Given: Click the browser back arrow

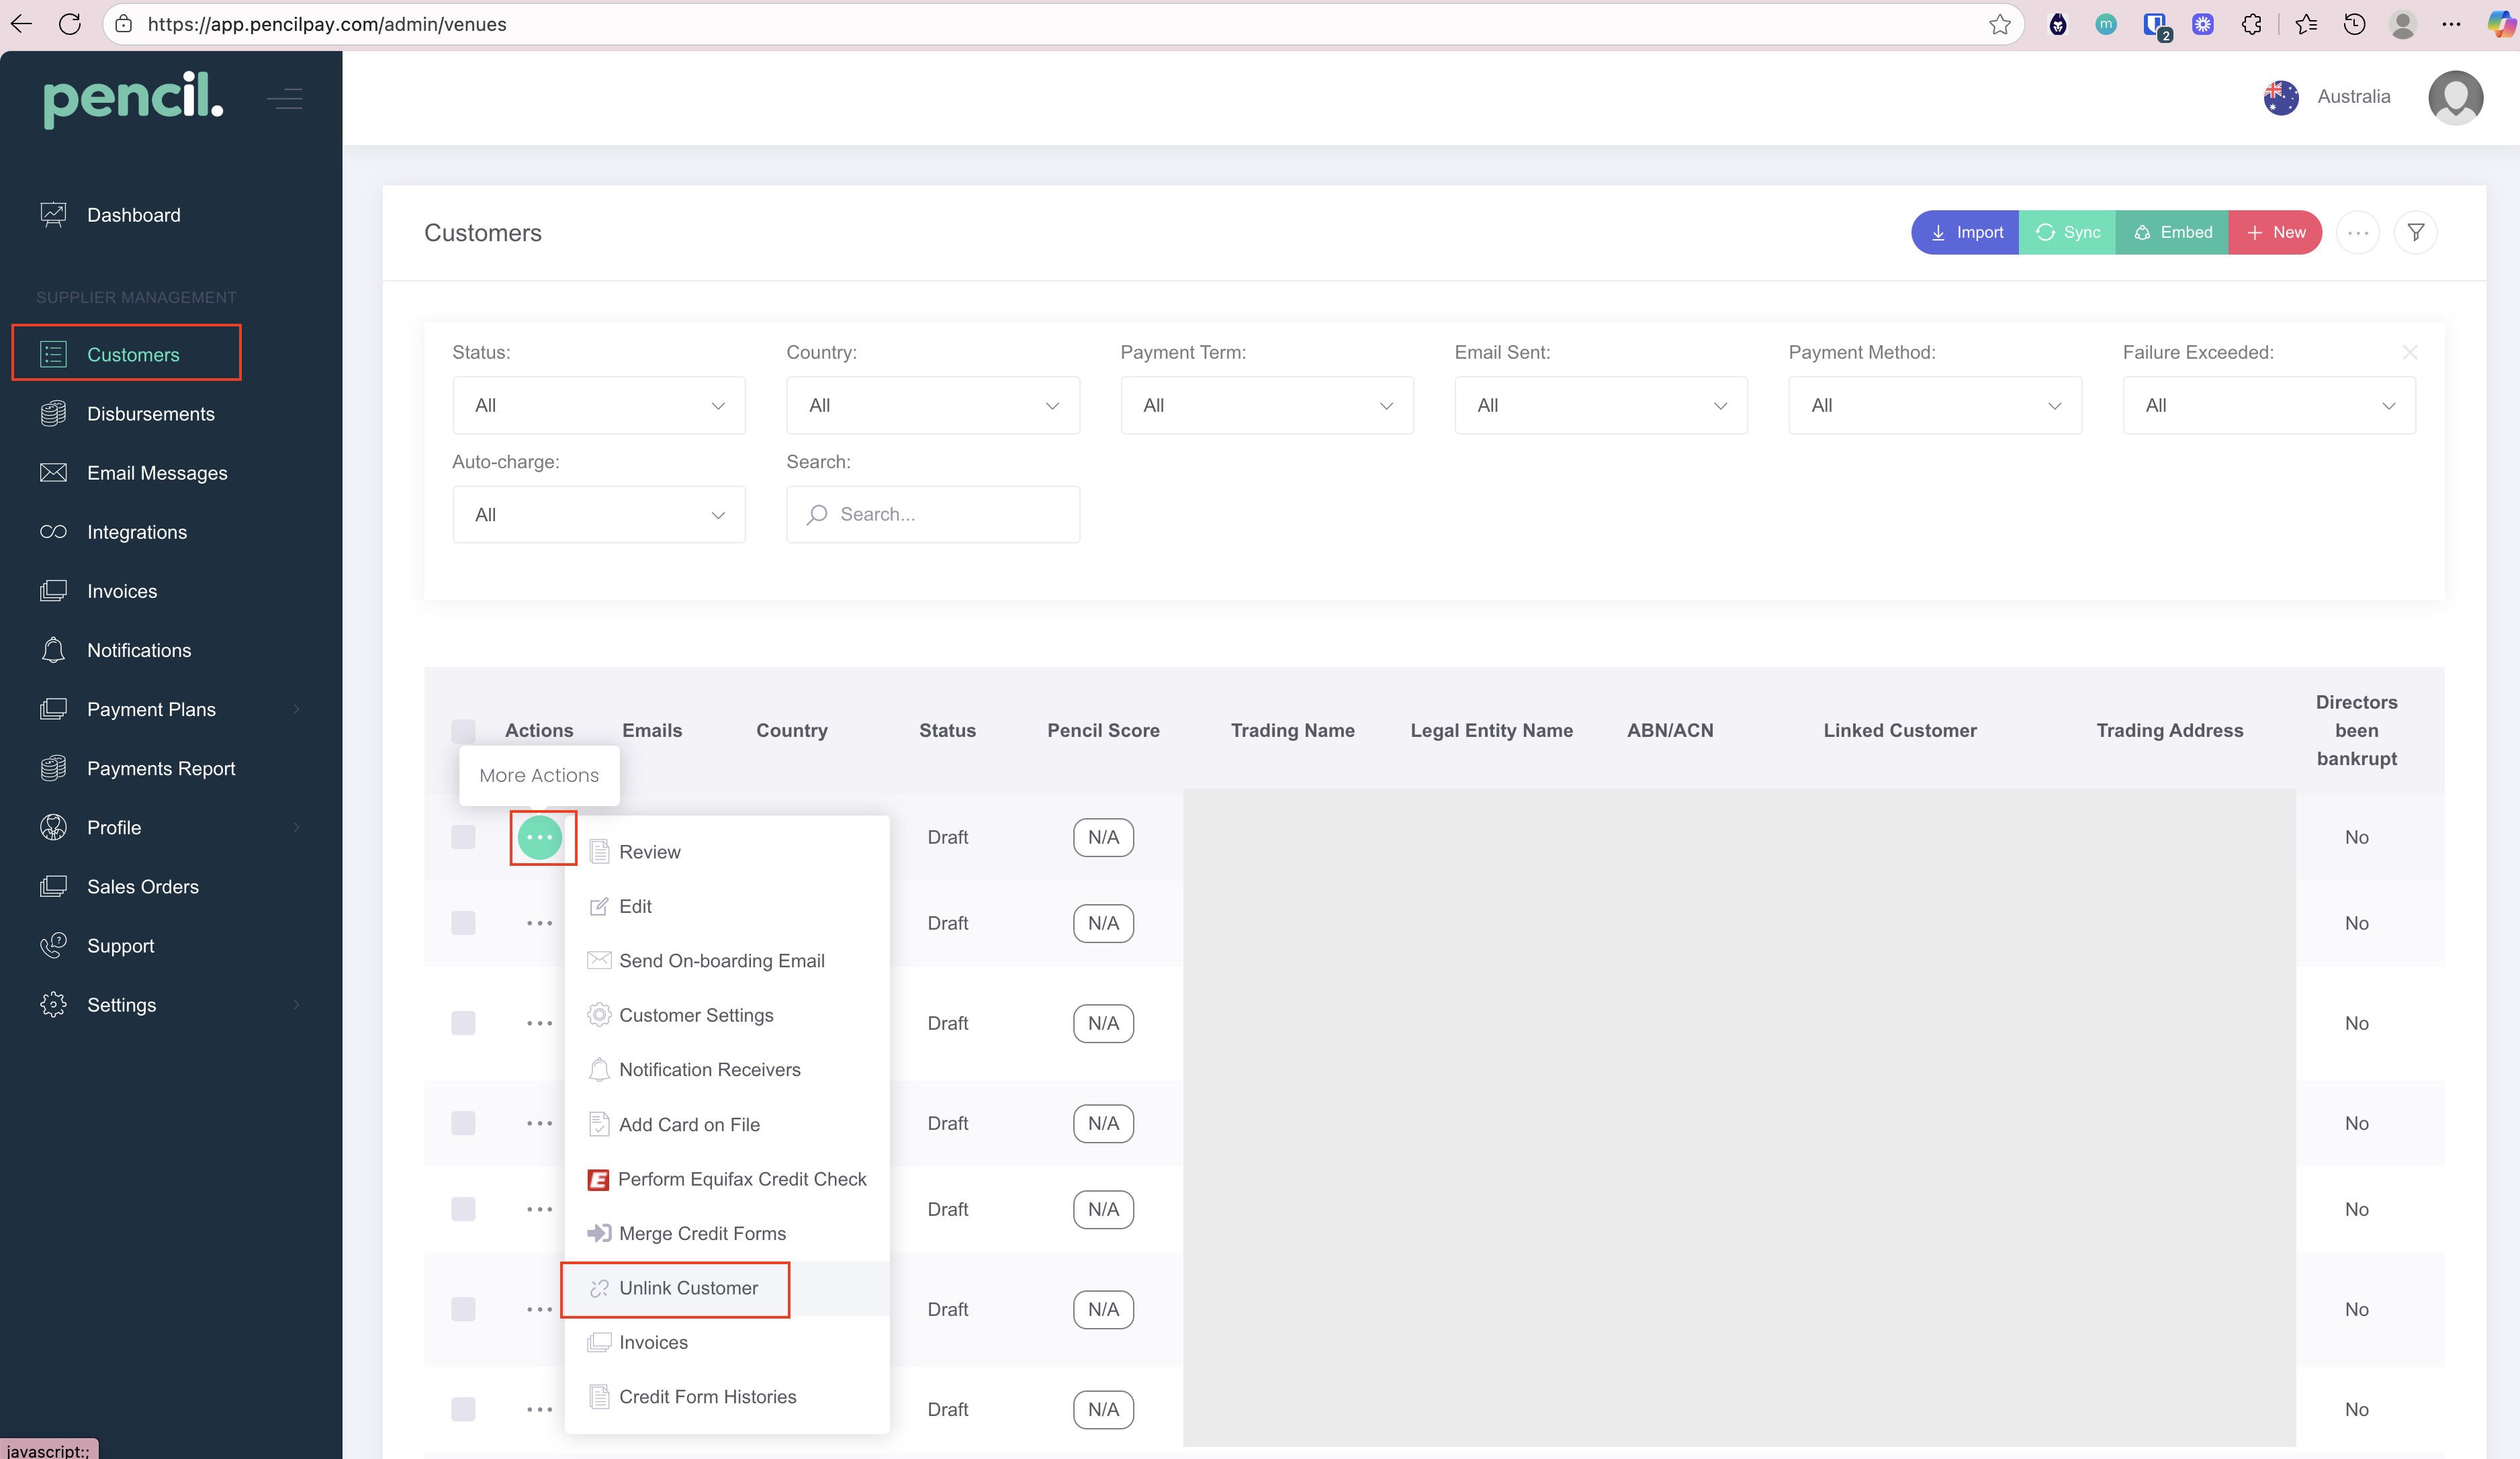Looking at the screenshot, I should click(21, 24).
